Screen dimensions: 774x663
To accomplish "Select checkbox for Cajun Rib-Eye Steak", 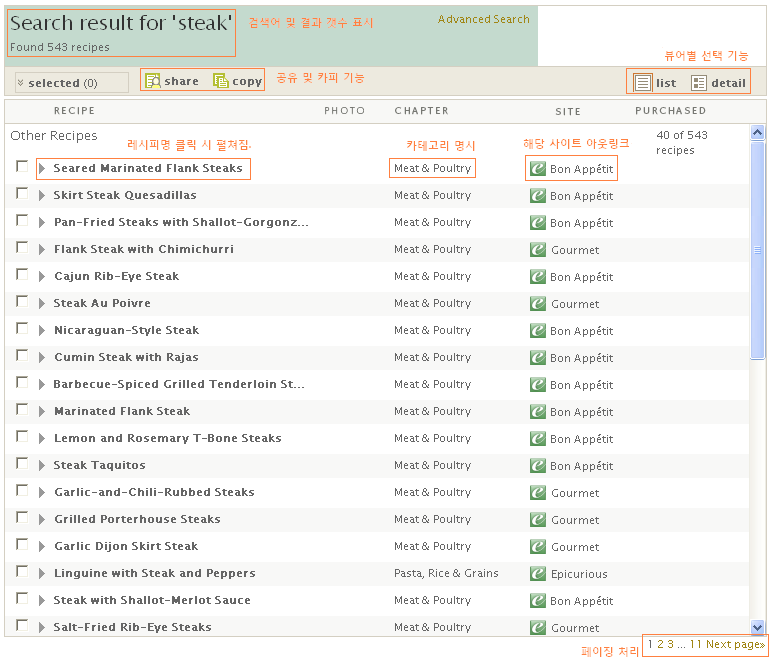I will pos(22,274).
